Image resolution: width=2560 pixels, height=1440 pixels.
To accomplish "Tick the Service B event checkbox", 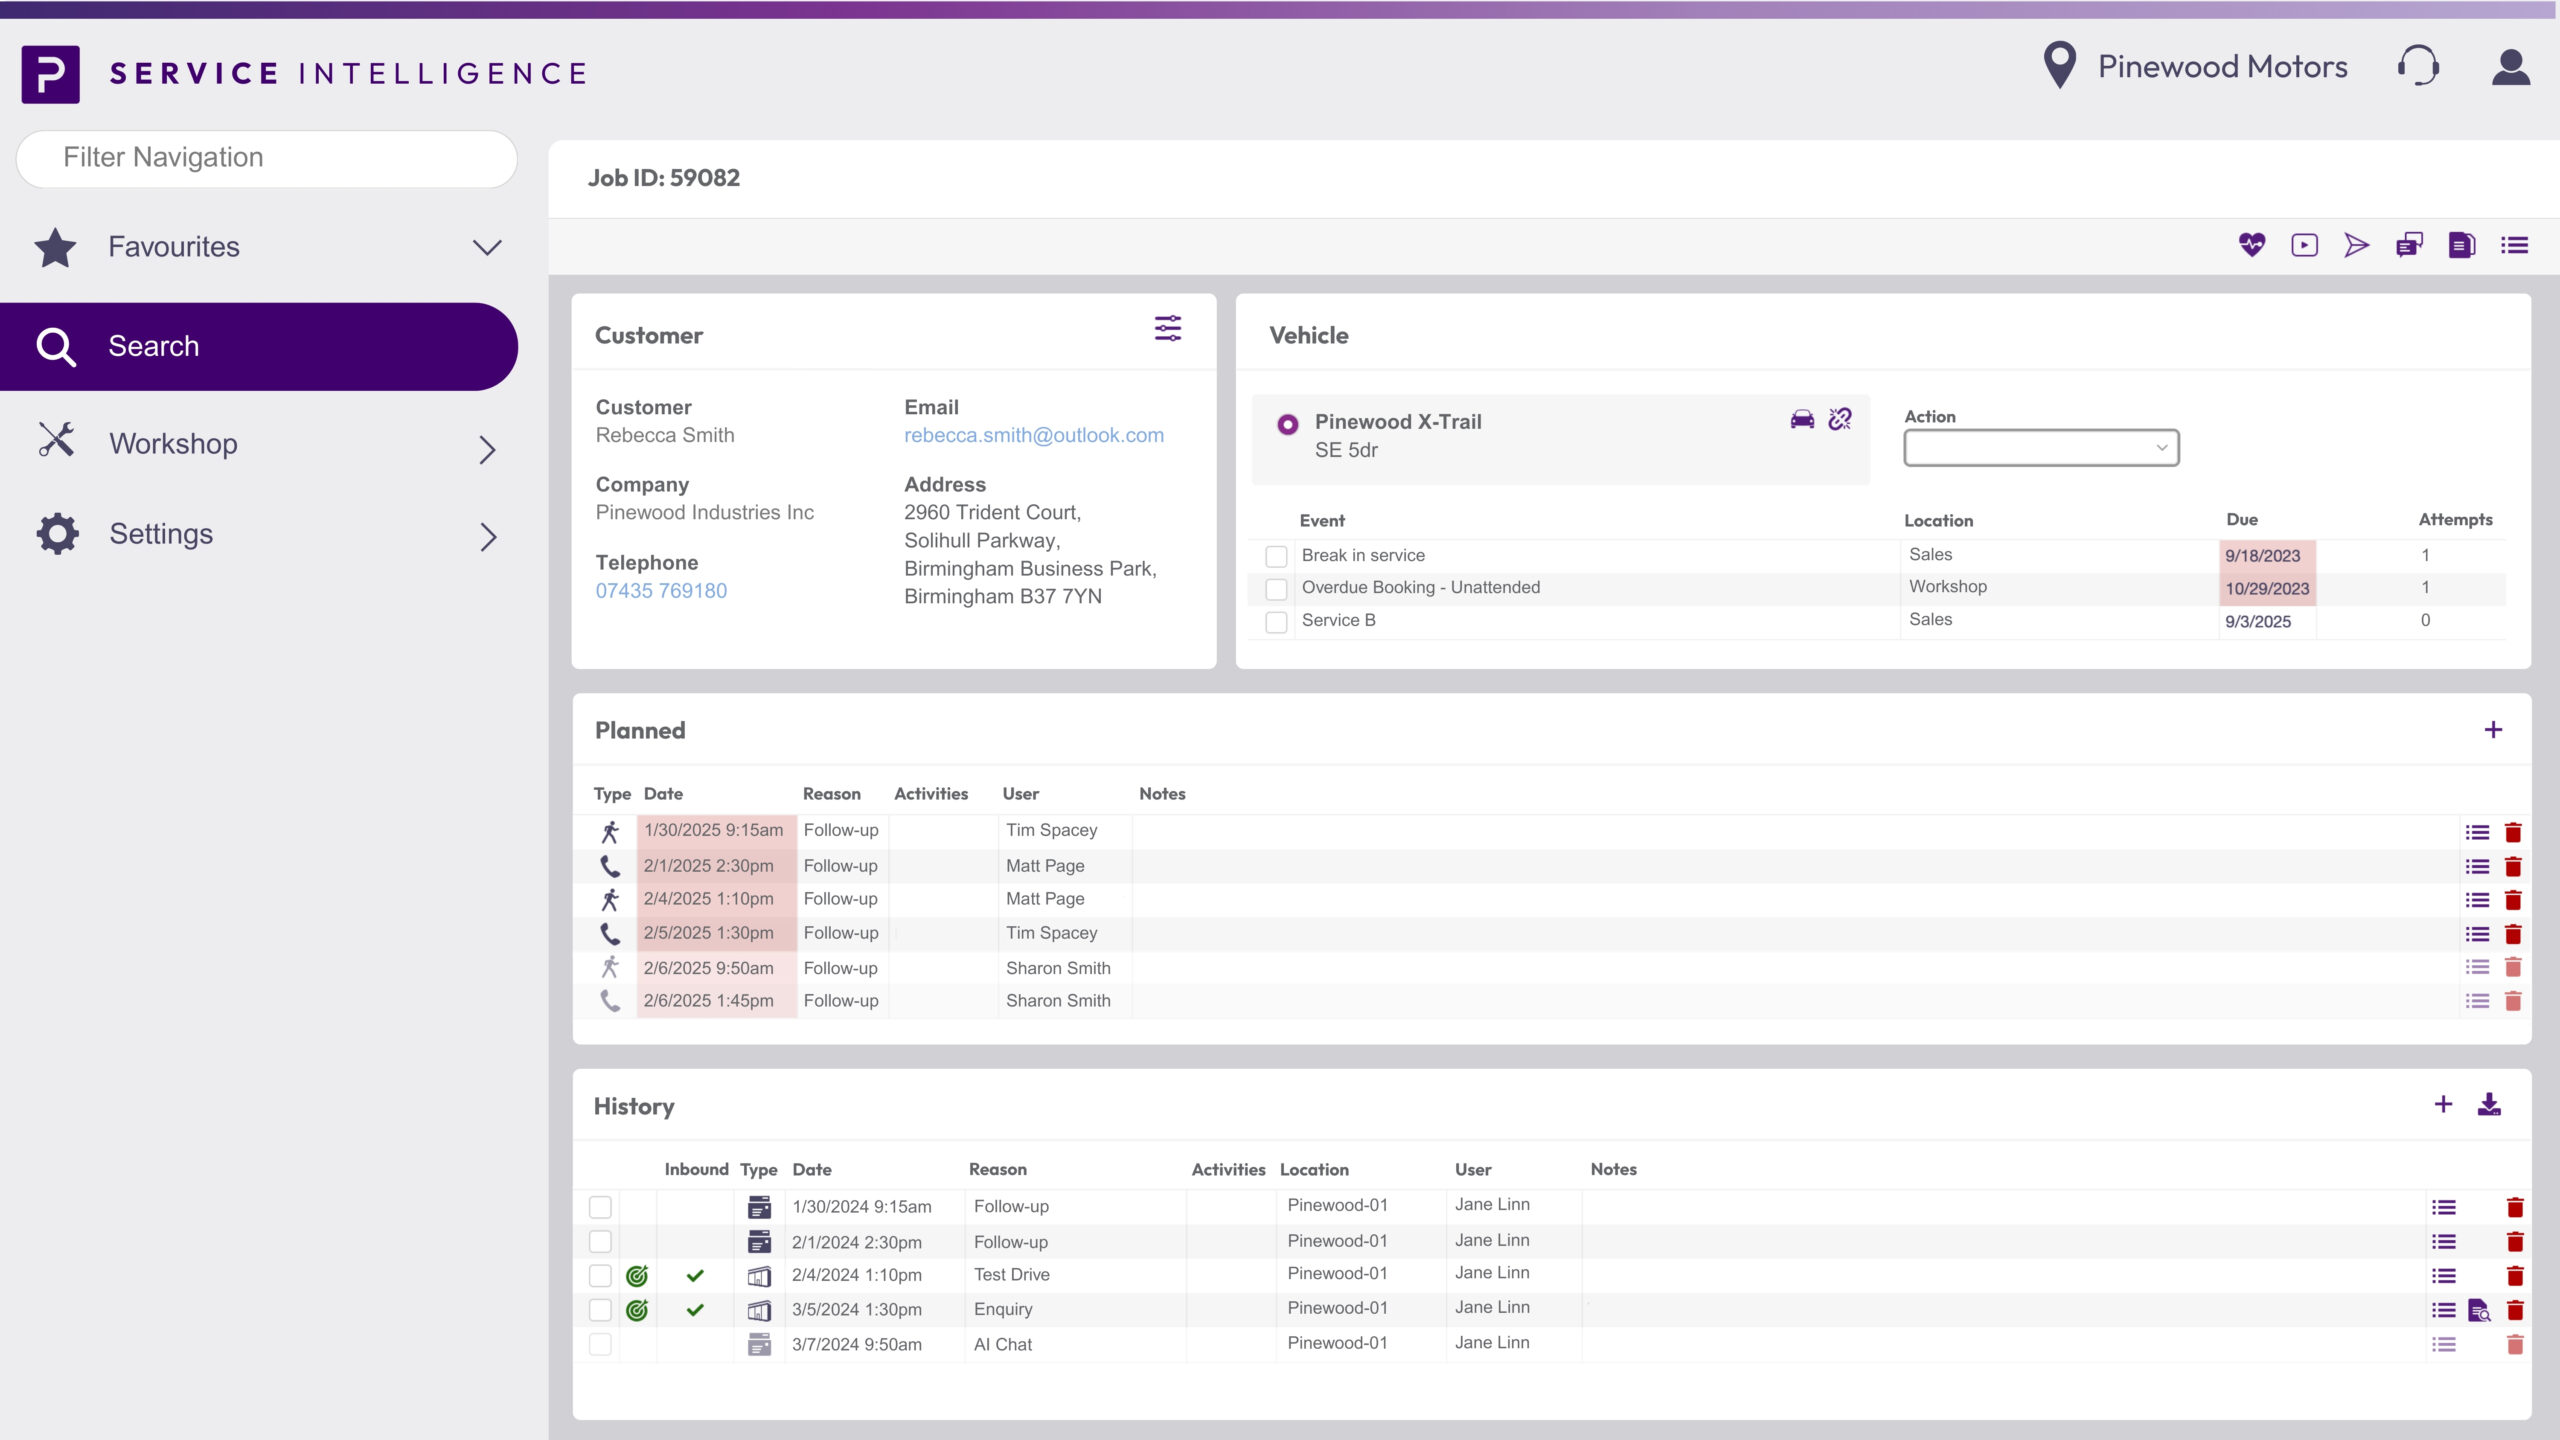I will [1276, 622].
